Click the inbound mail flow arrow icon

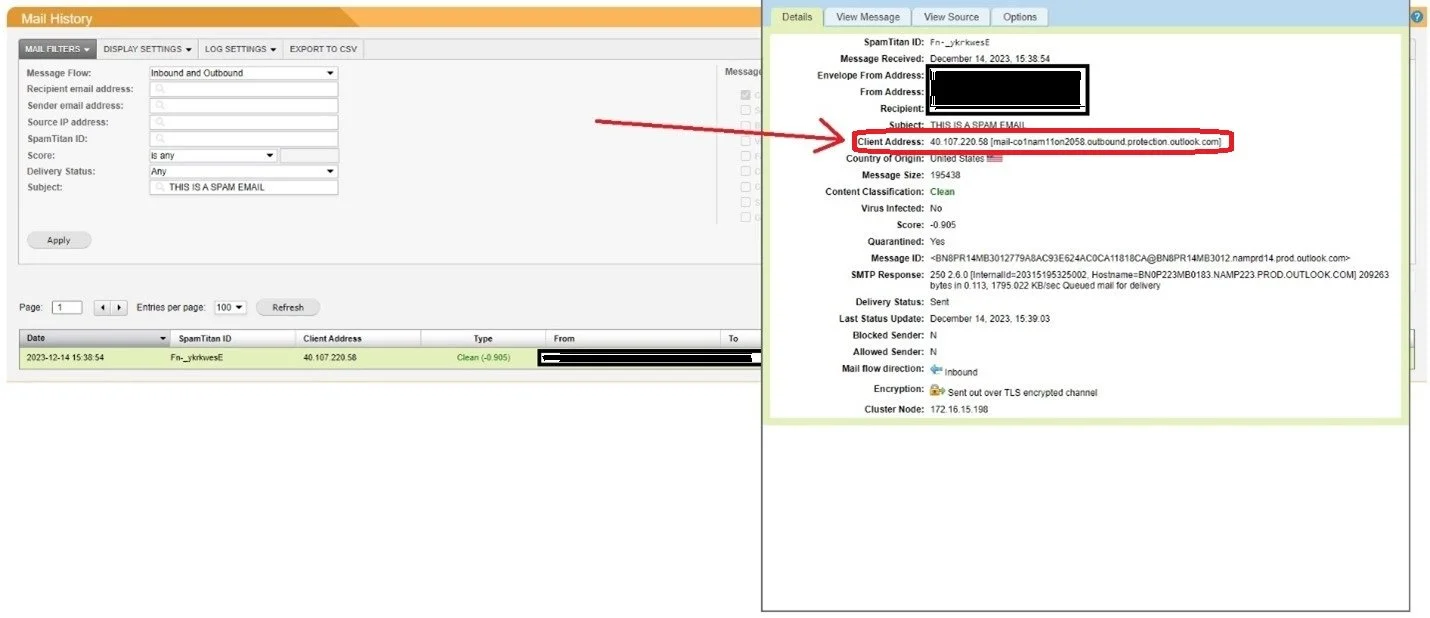pyautogui.click(x=936, y=370)
